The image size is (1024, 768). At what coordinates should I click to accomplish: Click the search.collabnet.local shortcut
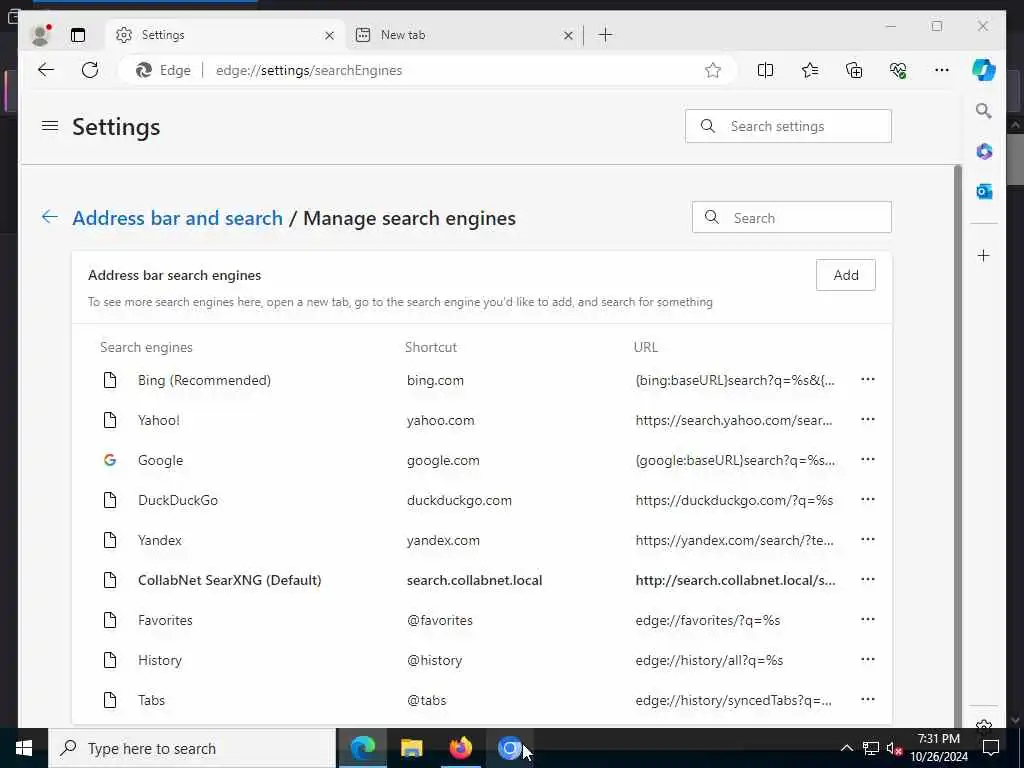click(x=474, y=580)
